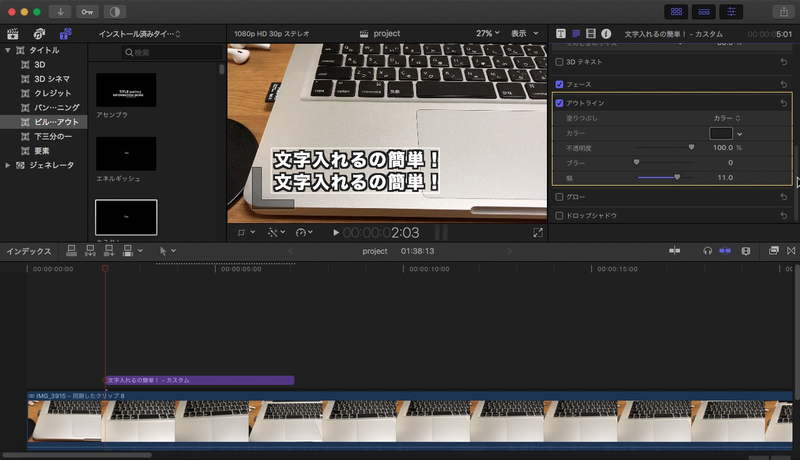Toggle timeline skimming icon

(674, 251)
